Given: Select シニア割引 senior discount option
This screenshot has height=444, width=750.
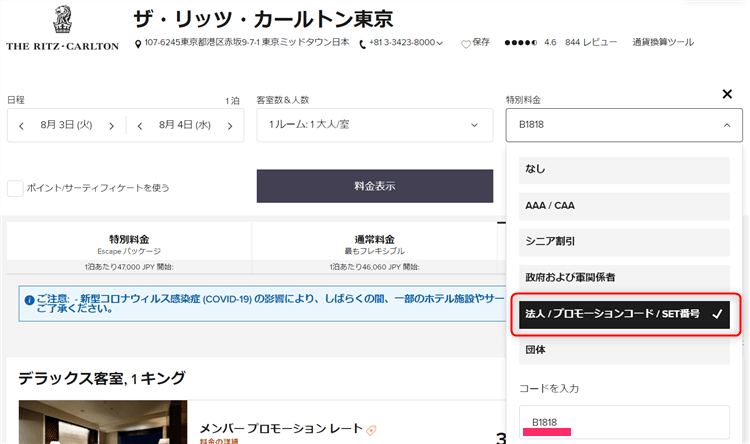Looking at the screenshot, I should point(625,241).
